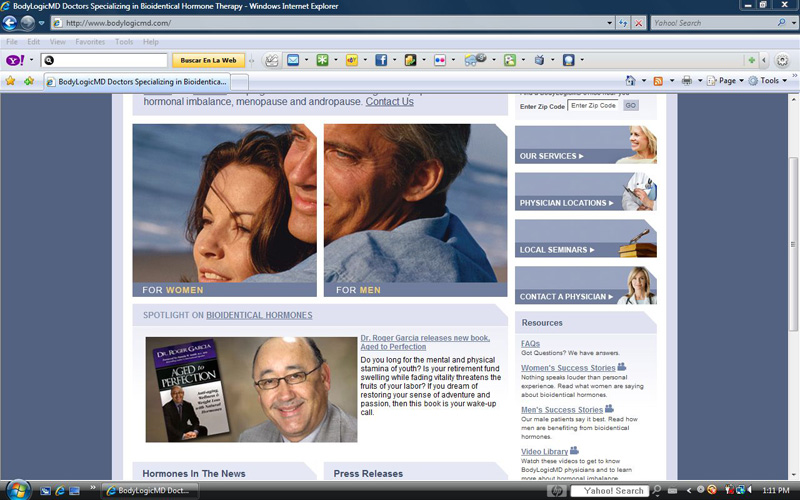Click the Facebook icon in Yahoo toolbar
Image resolution: width=800 pixels, height=500 pixels.
380,60
